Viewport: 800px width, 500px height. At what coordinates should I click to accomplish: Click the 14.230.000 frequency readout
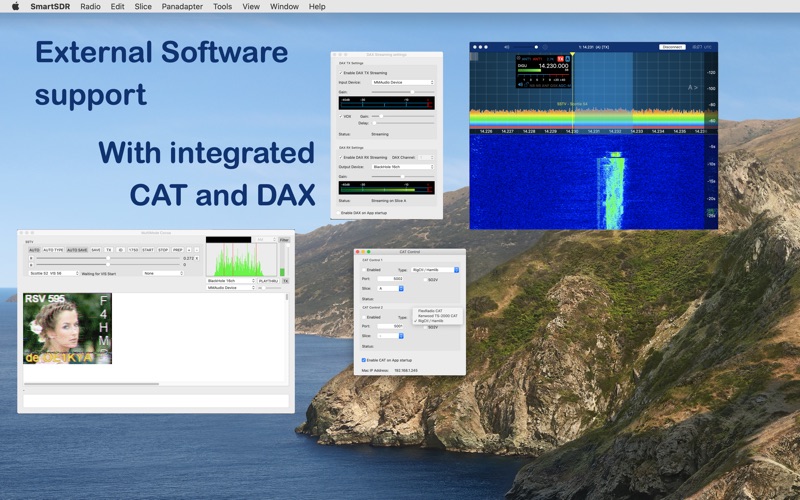pyautogui.click(x=554, y=66)
